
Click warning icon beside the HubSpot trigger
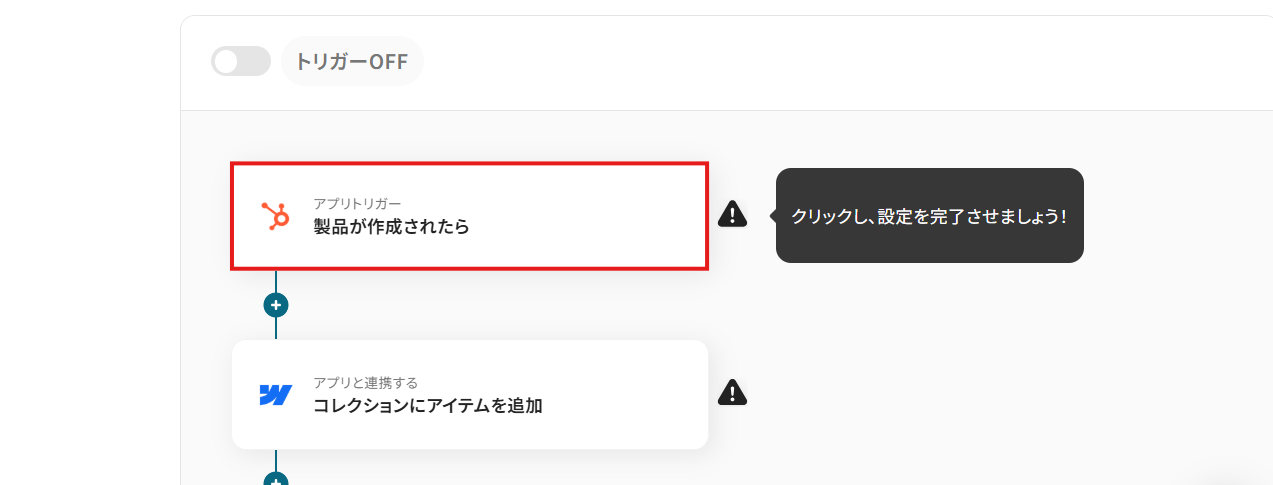coord(732,214)
